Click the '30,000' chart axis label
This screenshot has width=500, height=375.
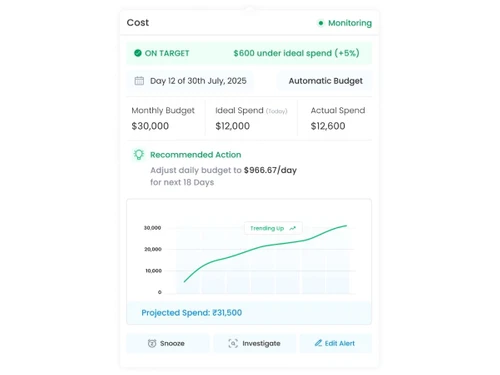click(x=153, y=228)
